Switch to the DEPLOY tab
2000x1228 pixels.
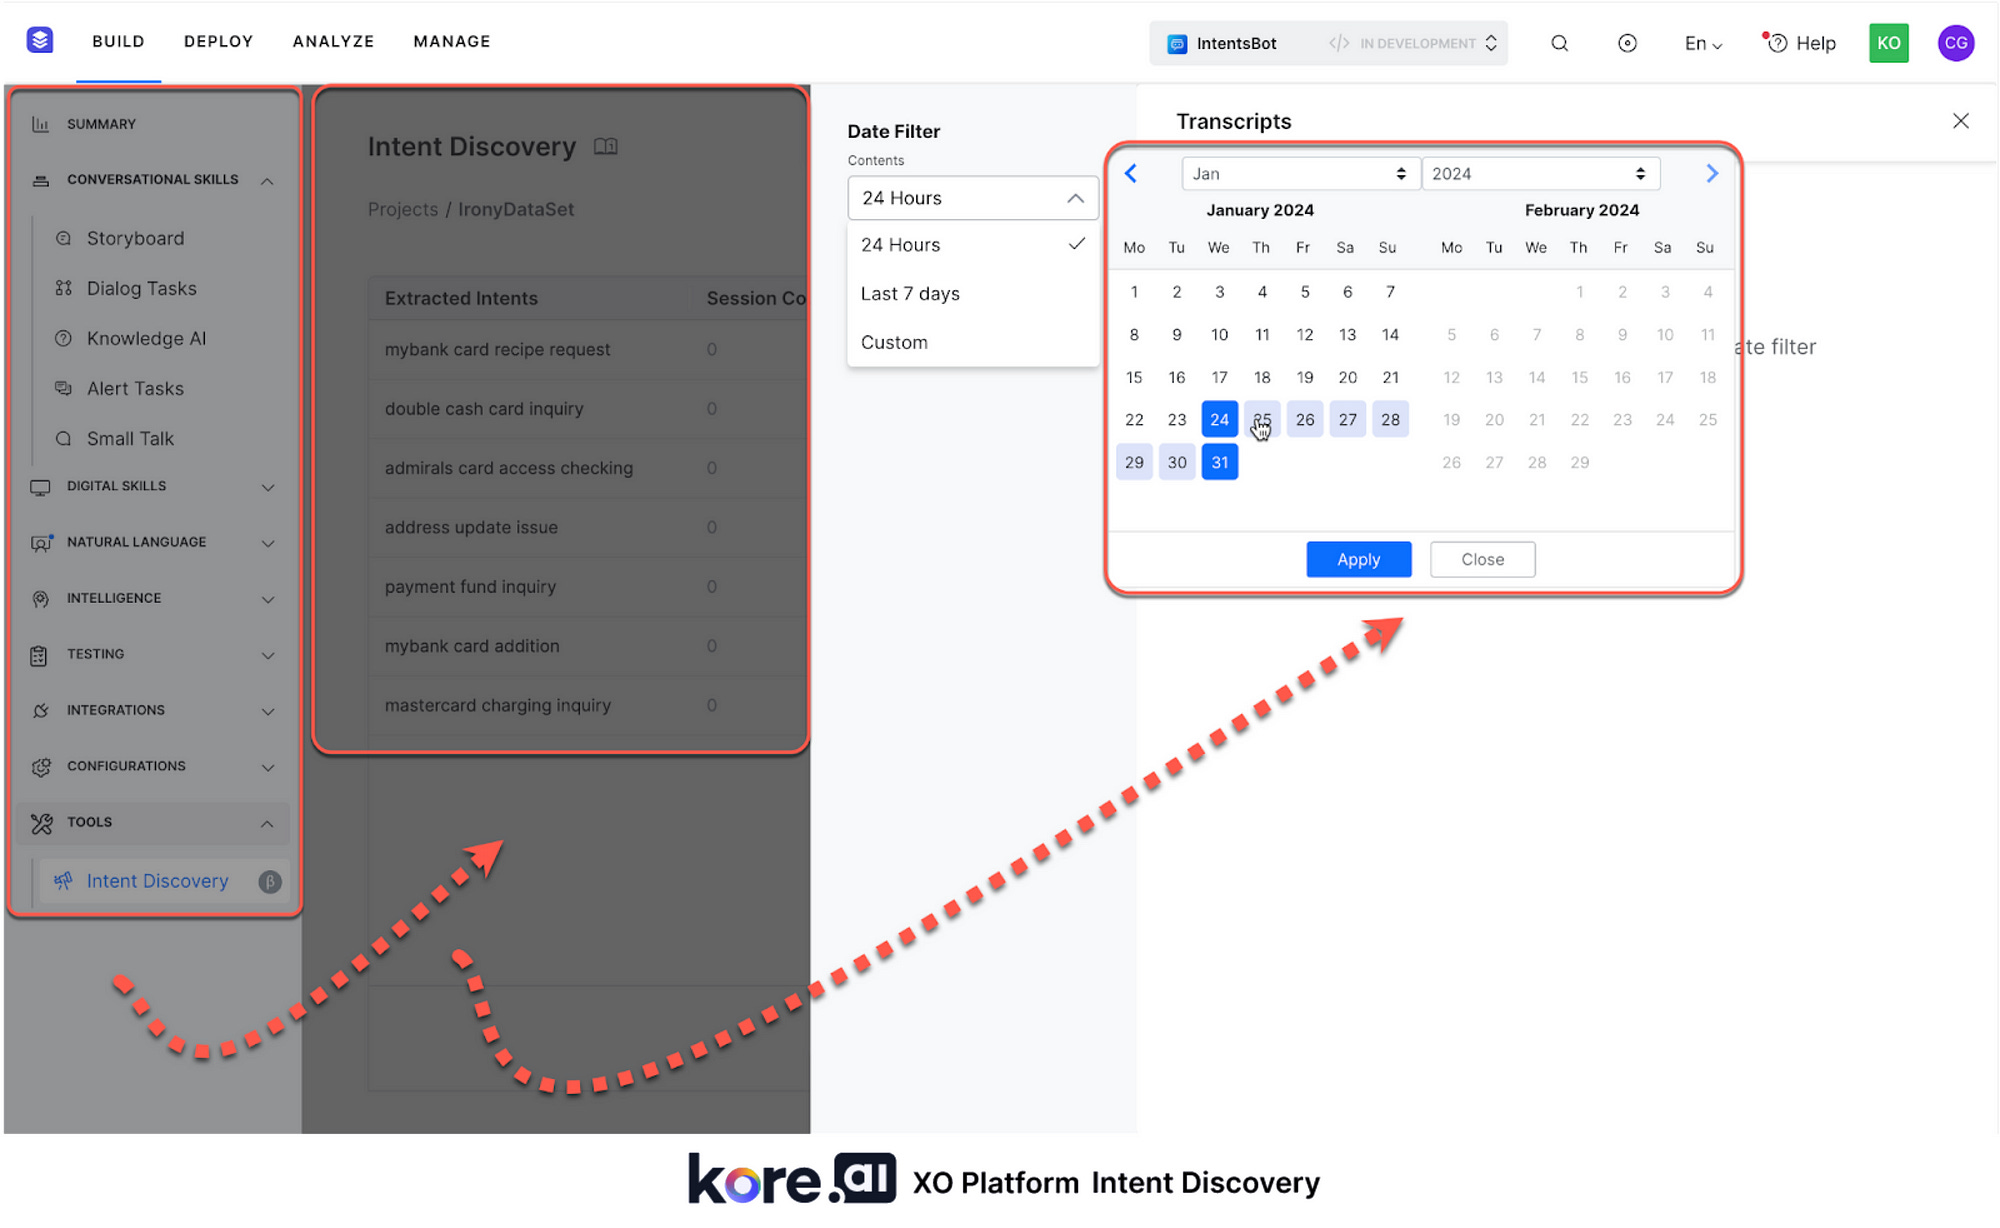coord(218,41)
